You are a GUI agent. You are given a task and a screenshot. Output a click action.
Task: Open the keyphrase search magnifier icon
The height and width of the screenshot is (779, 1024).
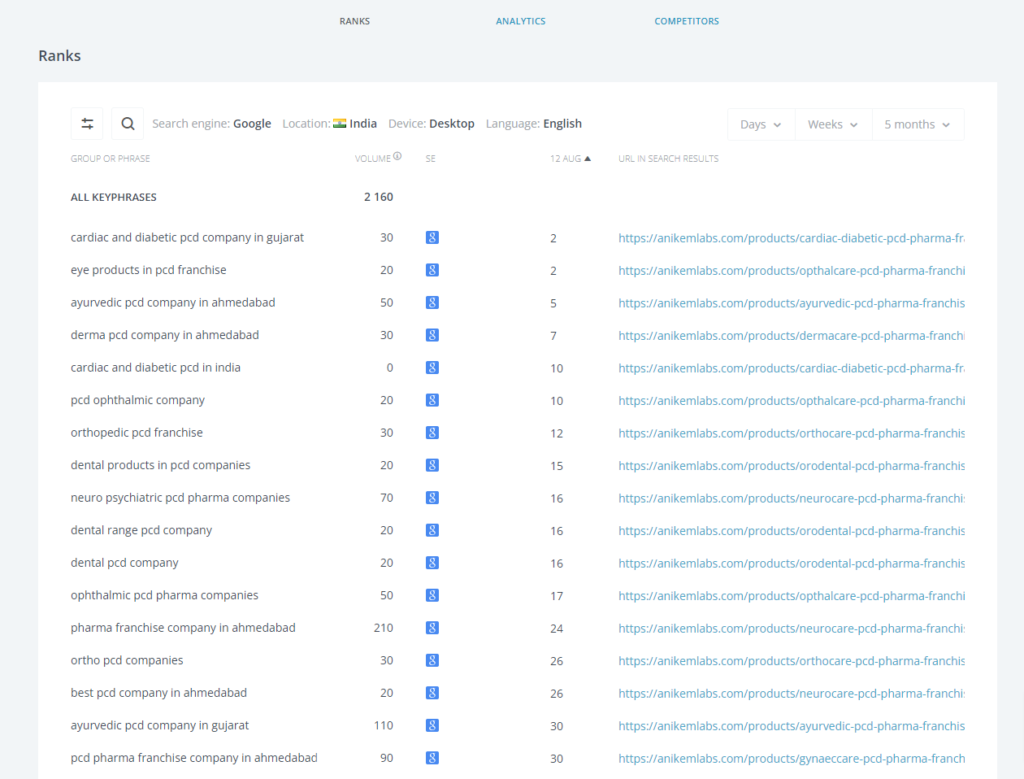(x=128, y=123)
